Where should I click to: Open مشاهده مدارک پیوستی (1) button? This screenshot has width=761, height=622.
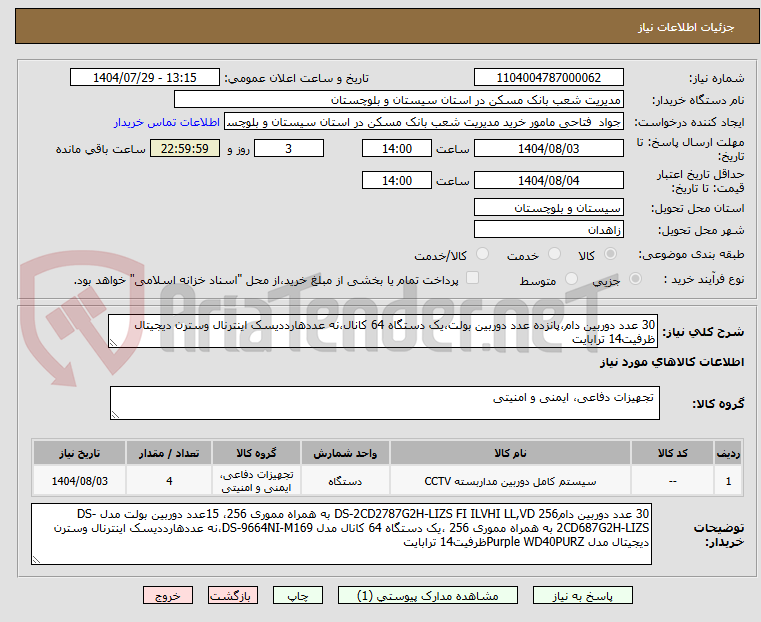pos(428,595)
